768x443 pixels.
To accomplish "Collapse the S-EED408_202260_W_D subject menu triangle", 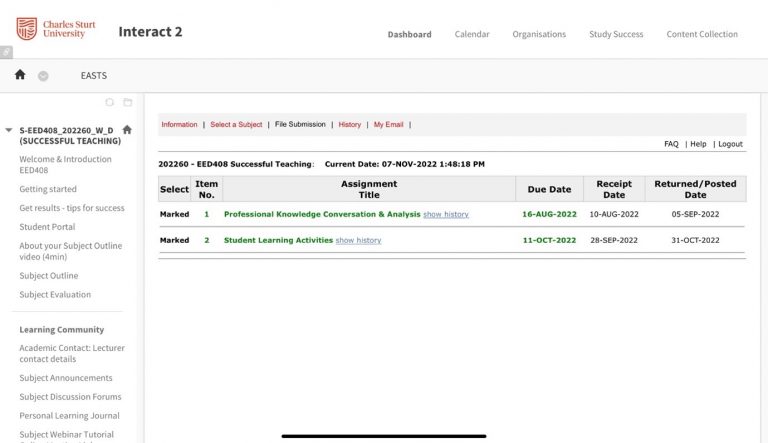I will click(x=9, y=130).
